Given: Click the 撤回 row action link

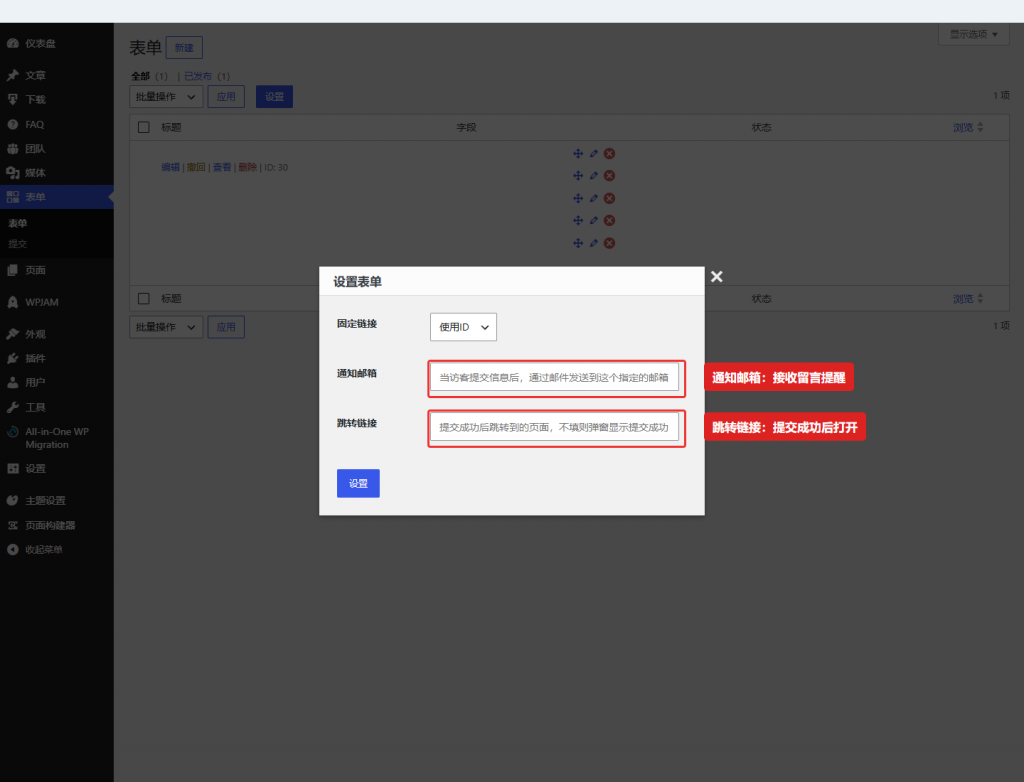Looking at the screenshot, I should pos(196,167).
